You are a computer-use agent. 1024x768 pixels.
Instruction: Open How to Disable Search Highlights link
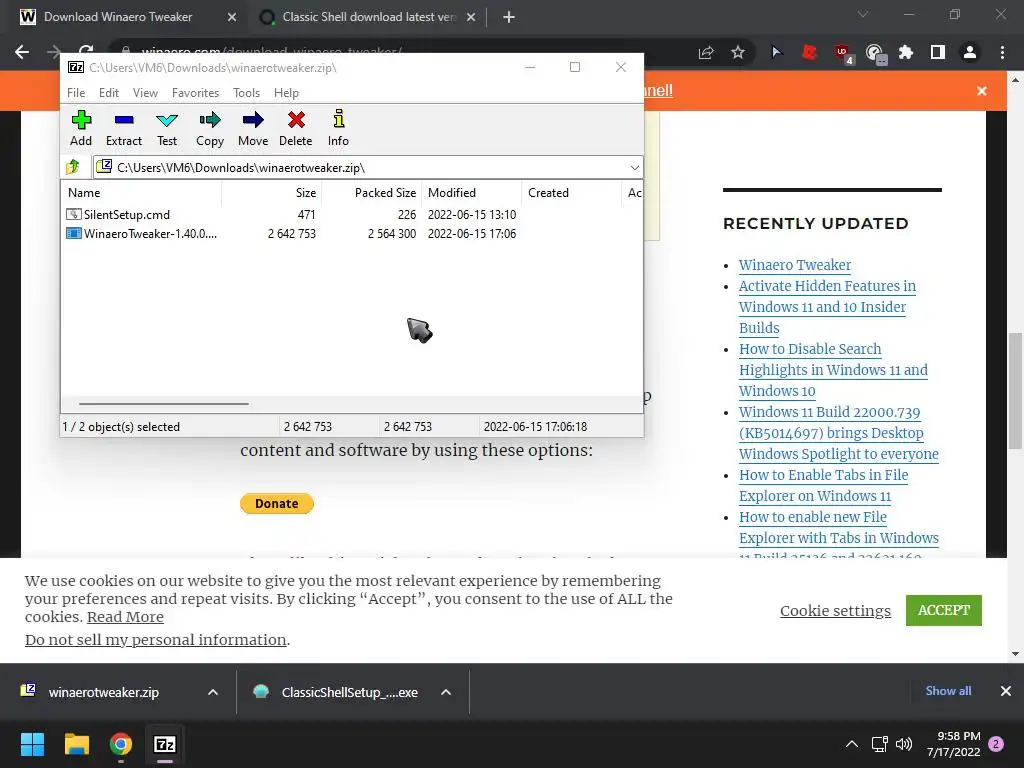click(833, 370)
